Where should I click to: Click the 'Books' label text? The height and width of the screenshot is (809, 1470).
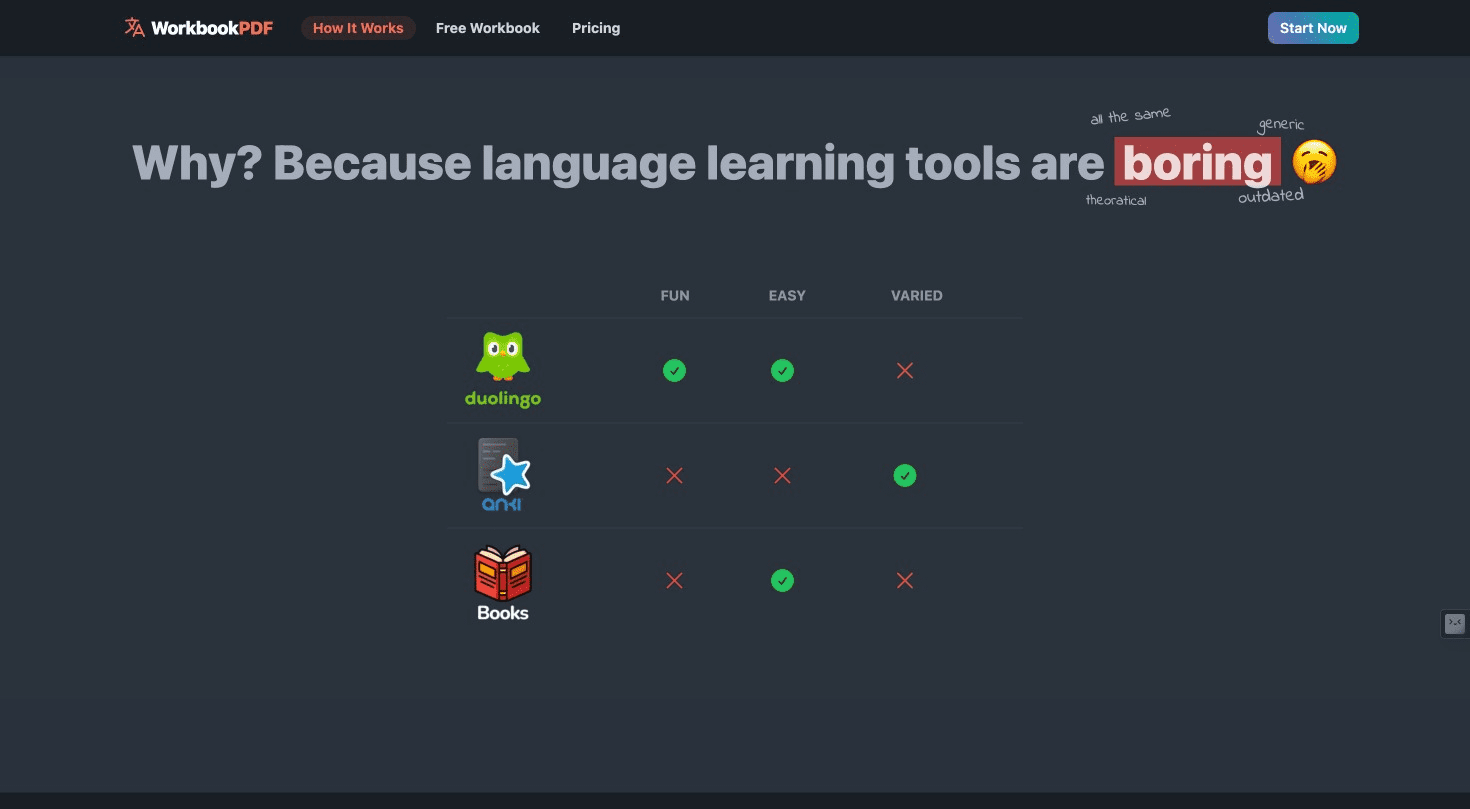click(503, 613)
